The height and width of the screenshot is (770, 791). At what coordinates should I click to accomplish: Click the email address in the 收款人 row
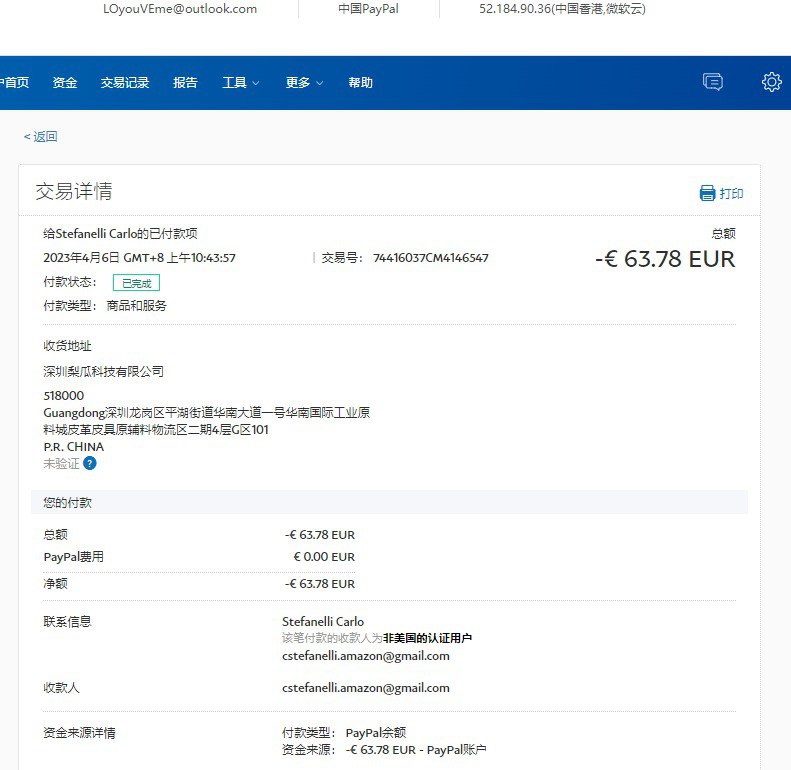(x=365, y=688)
